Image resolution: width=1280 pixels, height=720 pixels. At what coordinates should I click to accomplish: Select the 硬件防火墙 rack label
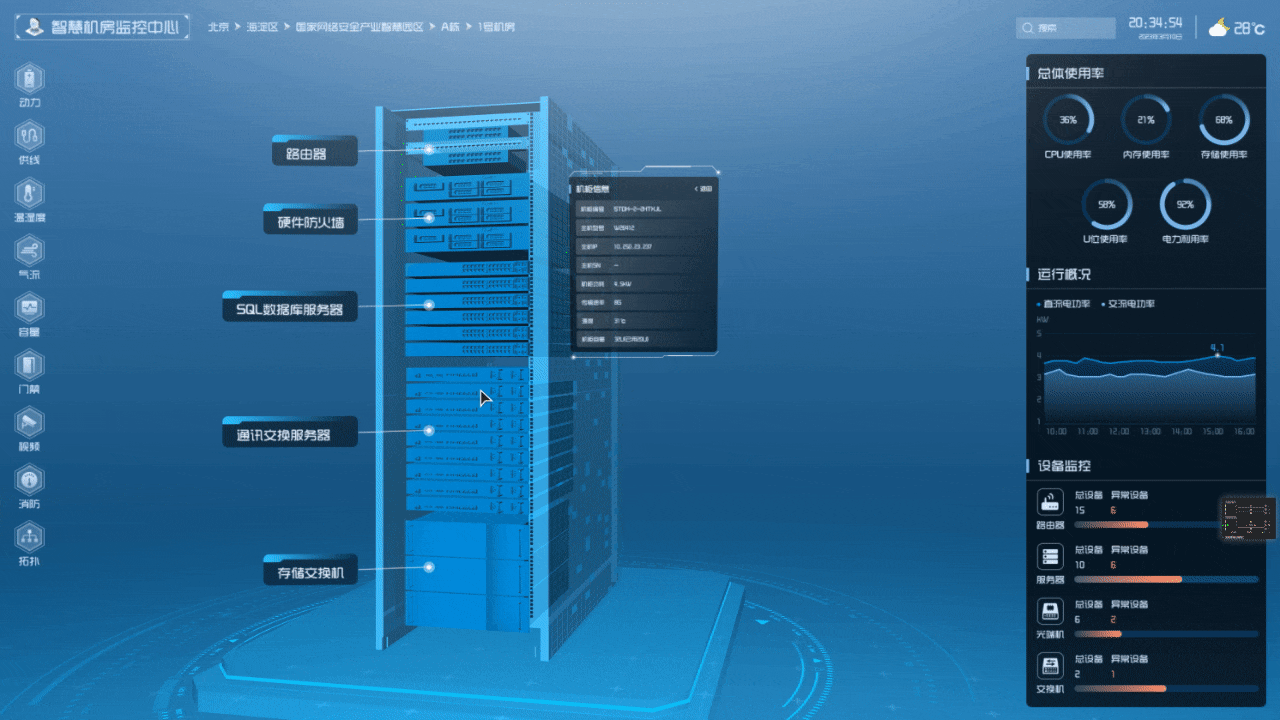[x=310, y=221]
